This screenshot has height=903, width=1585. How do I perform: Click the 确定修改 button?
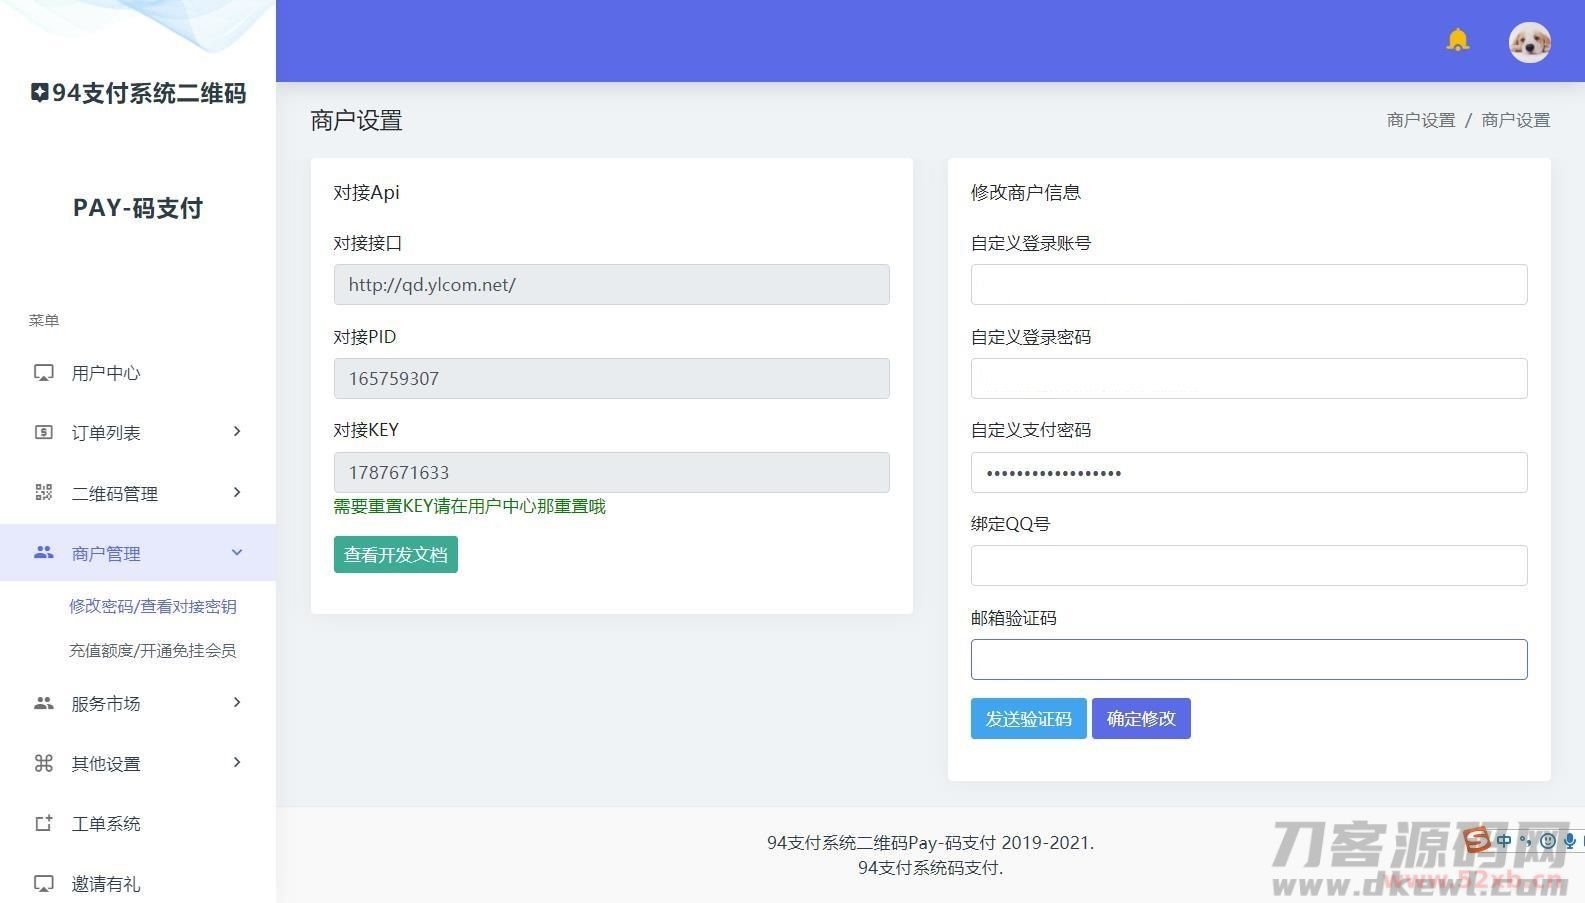1140,718
